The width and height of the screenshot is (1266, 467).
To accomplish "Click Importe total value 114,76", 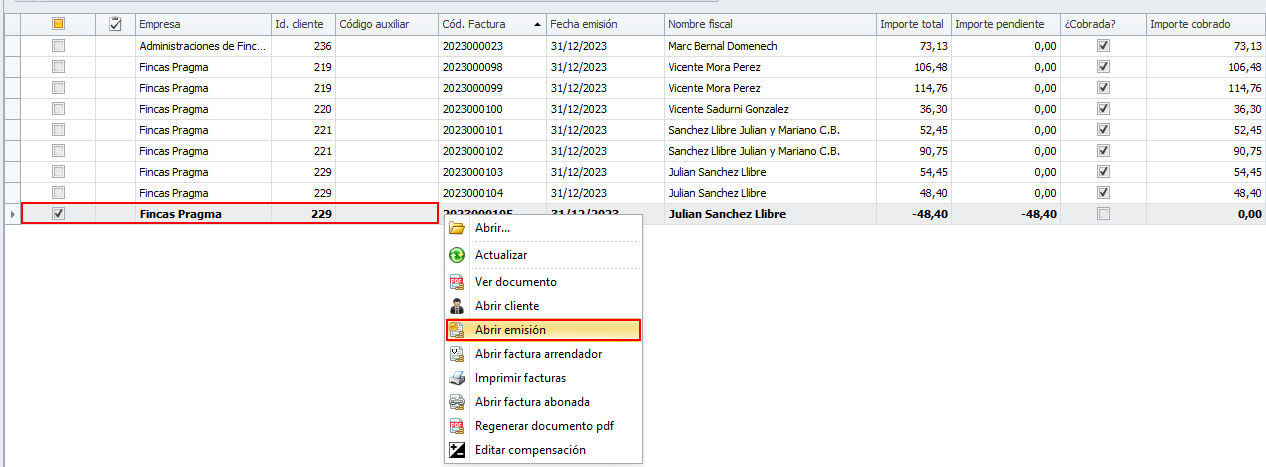I will pos(927,88).
